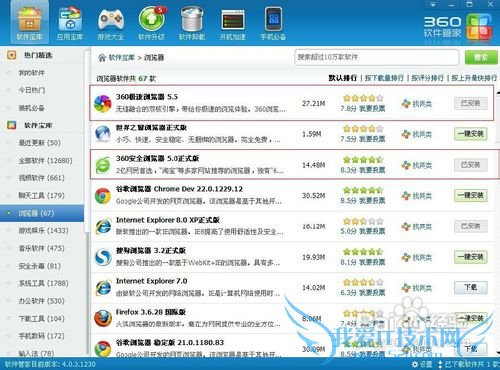The height and width of the screenshot is (370, 500).
Task: Sort by 按下载量排行
Action: pos(384,78)
